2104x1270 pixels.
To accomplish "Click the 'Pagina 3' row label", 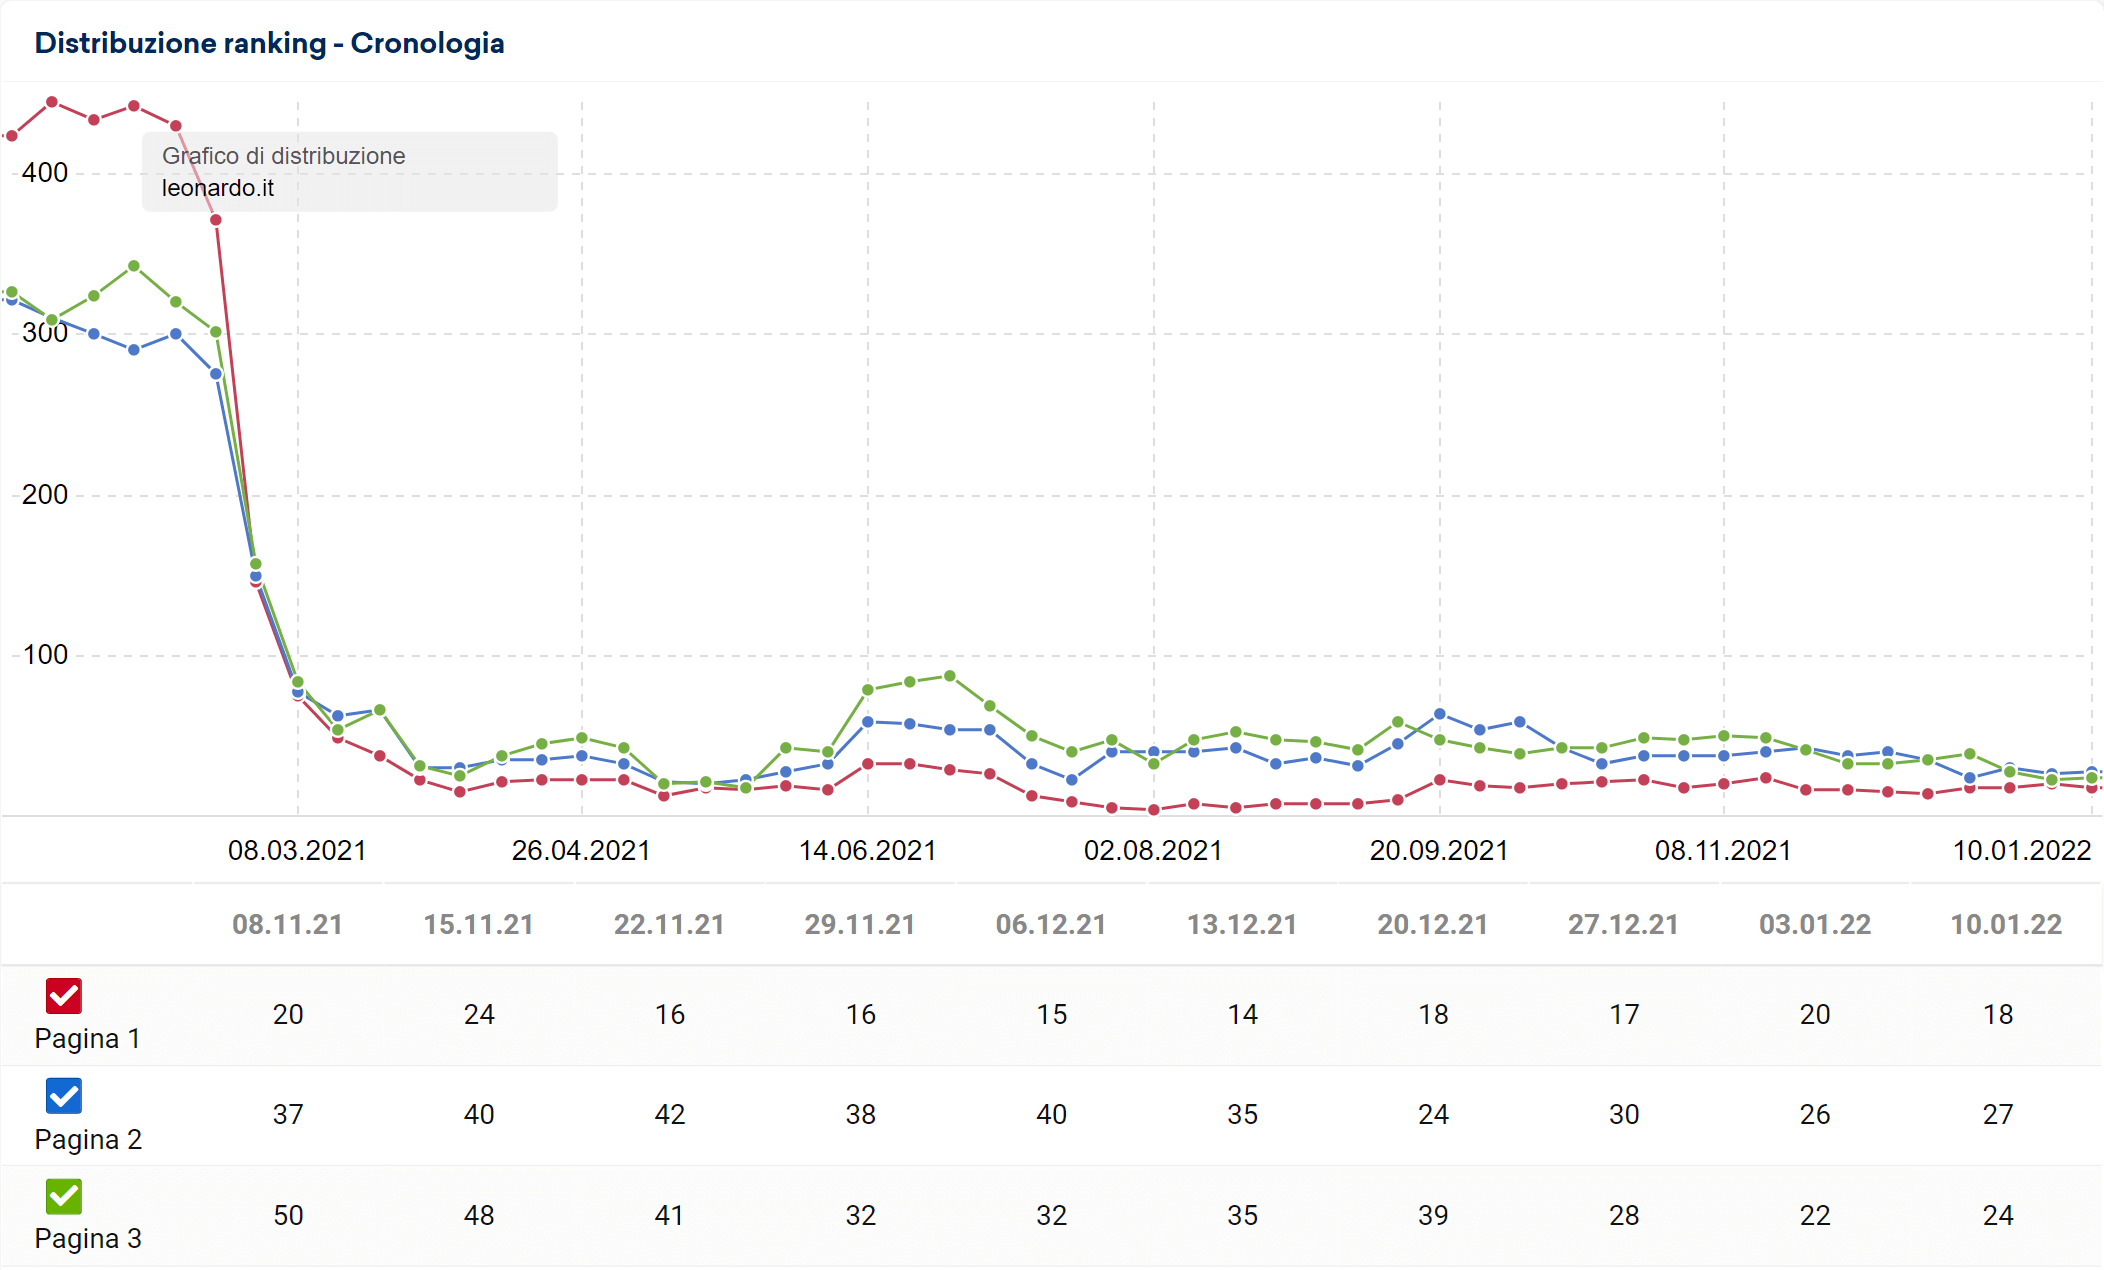I will coord(88,1239).
